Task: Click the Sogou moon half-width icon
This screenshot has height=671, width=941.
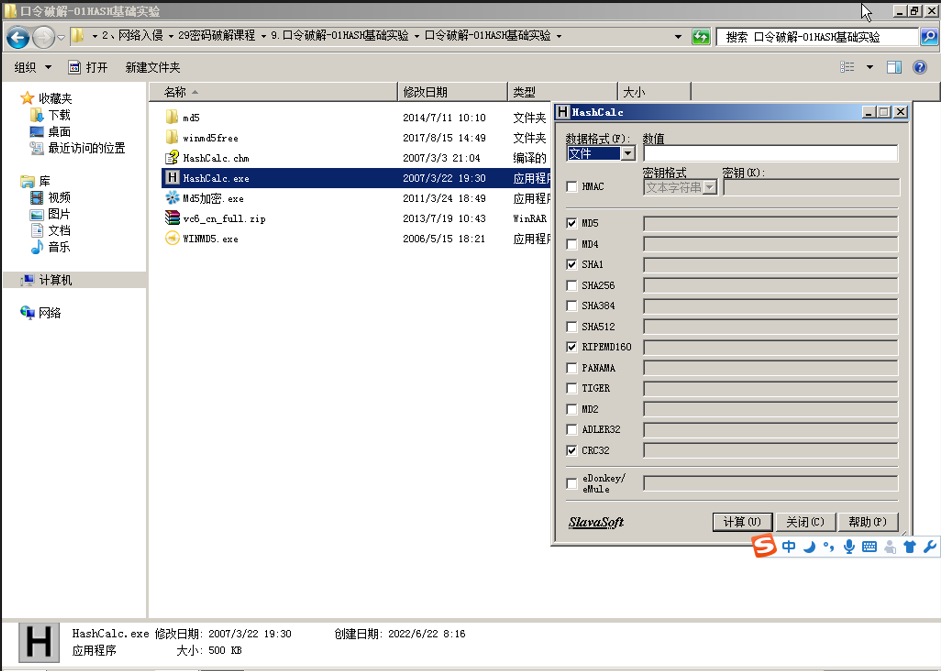Action: point(809,547)
